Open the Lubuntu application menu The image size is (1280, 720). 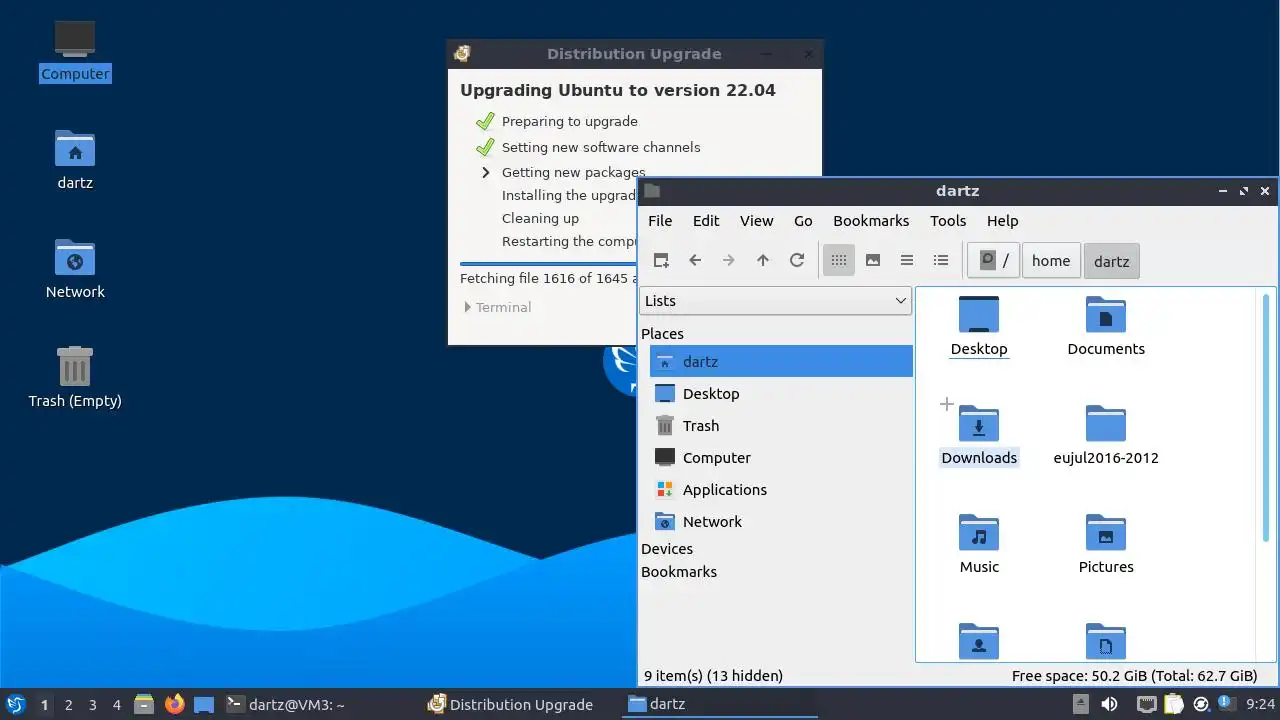[x=15, y=704]
